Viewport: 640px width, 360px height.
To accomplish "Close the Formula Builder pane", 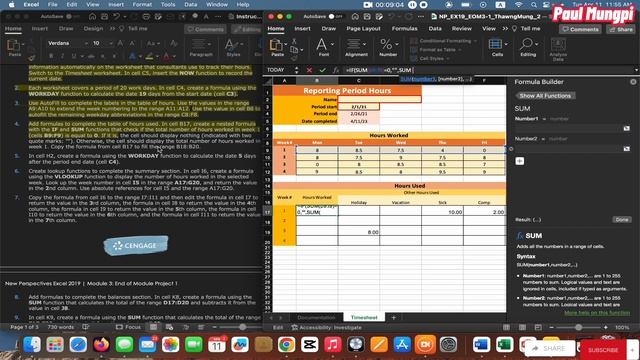I will click(x=633, y=82).
